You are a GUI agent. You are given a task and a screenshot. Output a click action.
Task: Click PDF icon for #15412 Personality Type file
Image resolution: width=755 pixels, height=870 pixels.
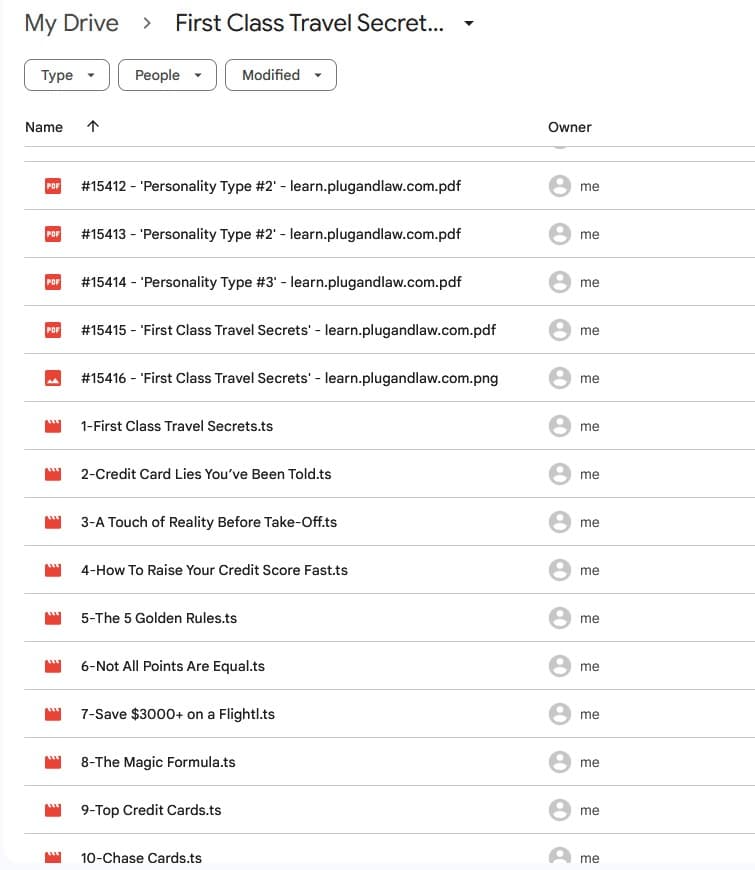click(x=53, y=186)
